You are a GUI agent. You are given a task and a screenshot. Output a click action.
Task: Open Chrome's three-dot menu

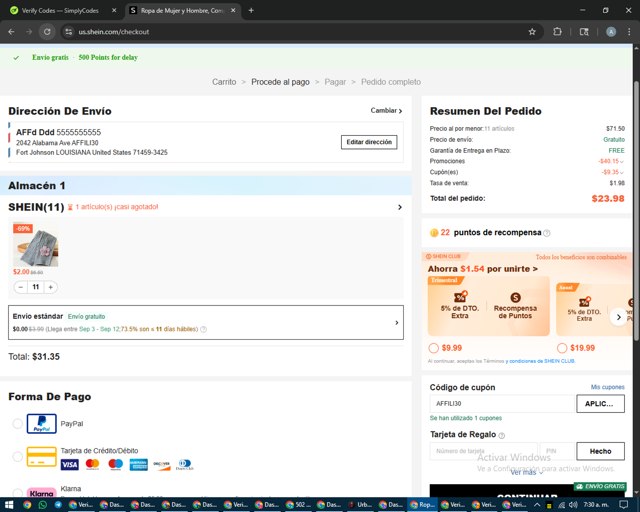point(629,32)
